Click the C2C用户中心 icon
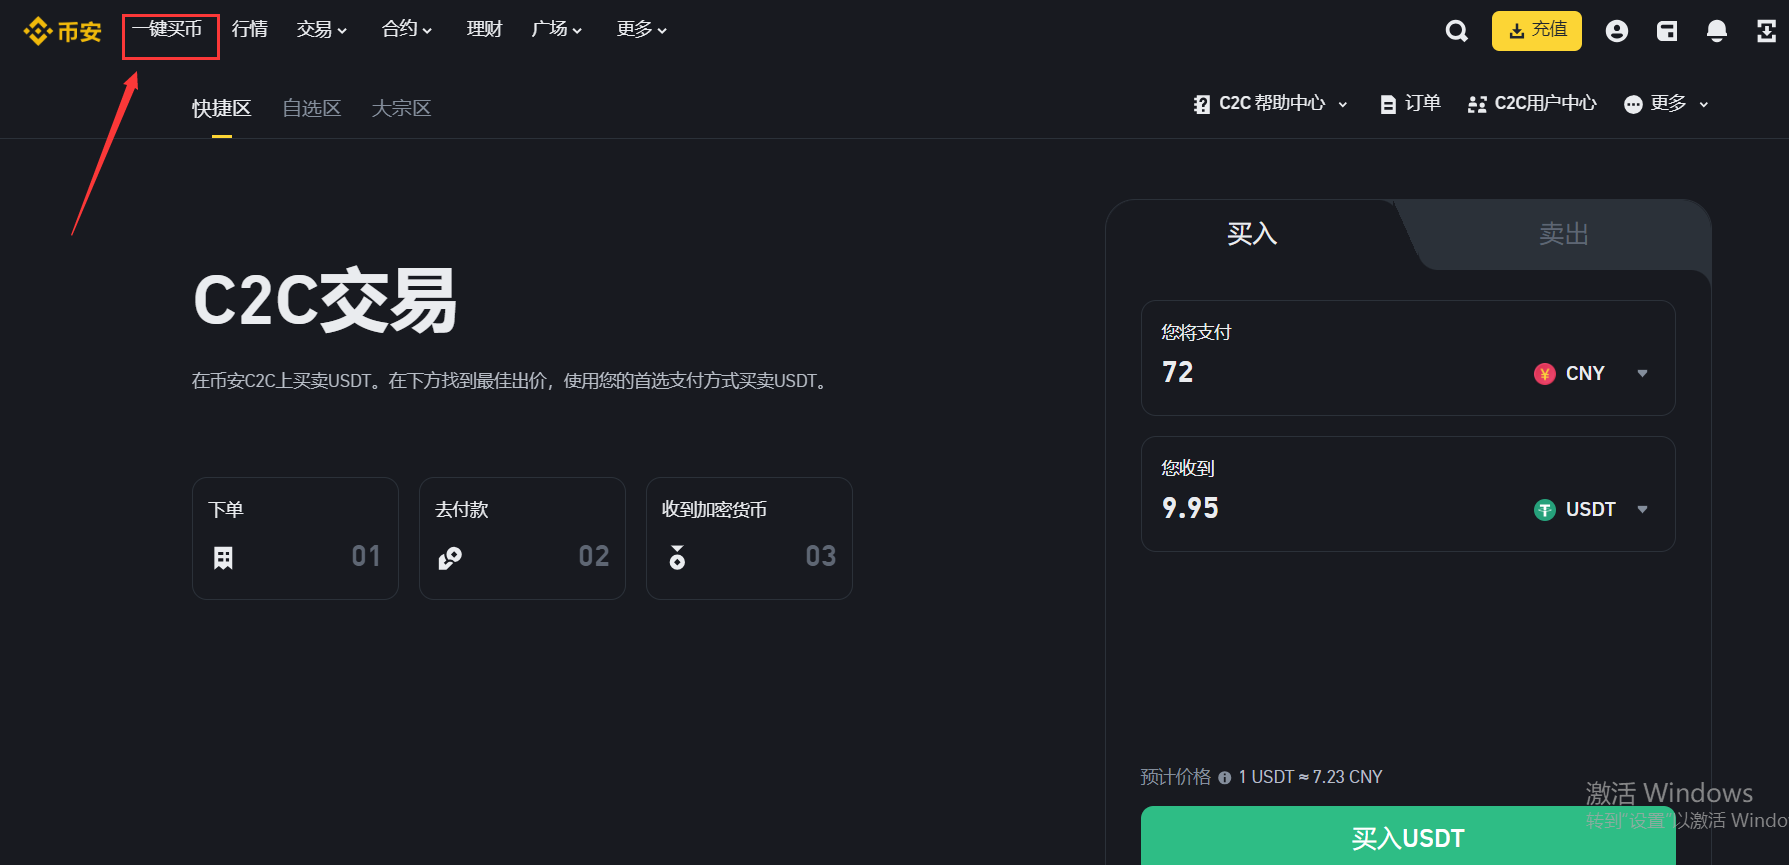The width and height of the screenshot is (1789, 865). pyautogui.click(x=1477, y=104)
